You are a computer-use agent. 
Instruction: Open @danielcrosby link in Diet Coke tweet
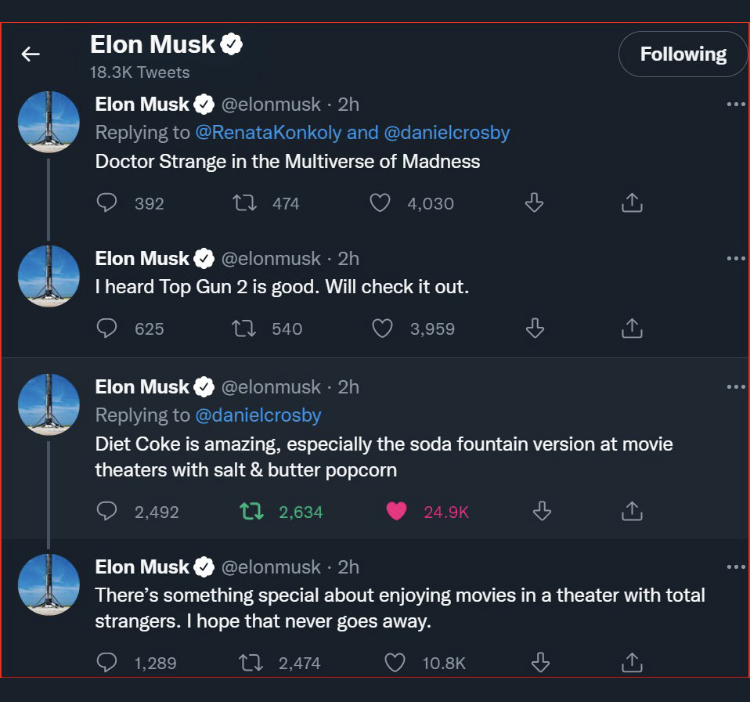pos(258,415)
